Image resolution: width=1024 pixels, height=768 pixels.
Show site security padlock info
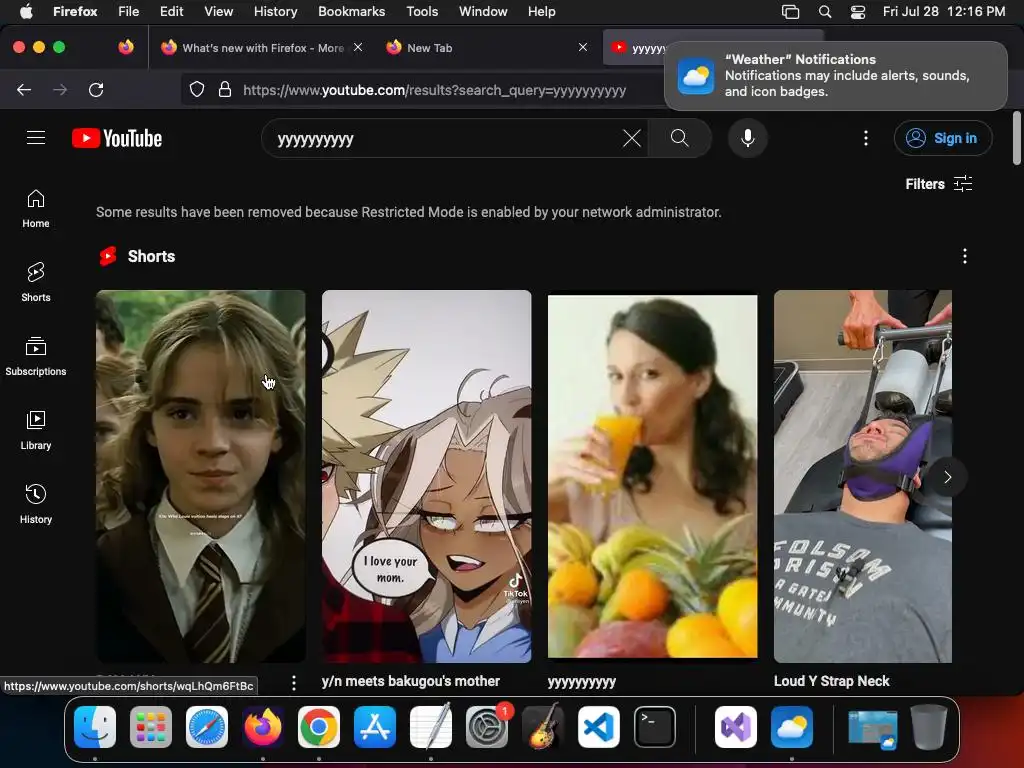[x=225, y=90]
